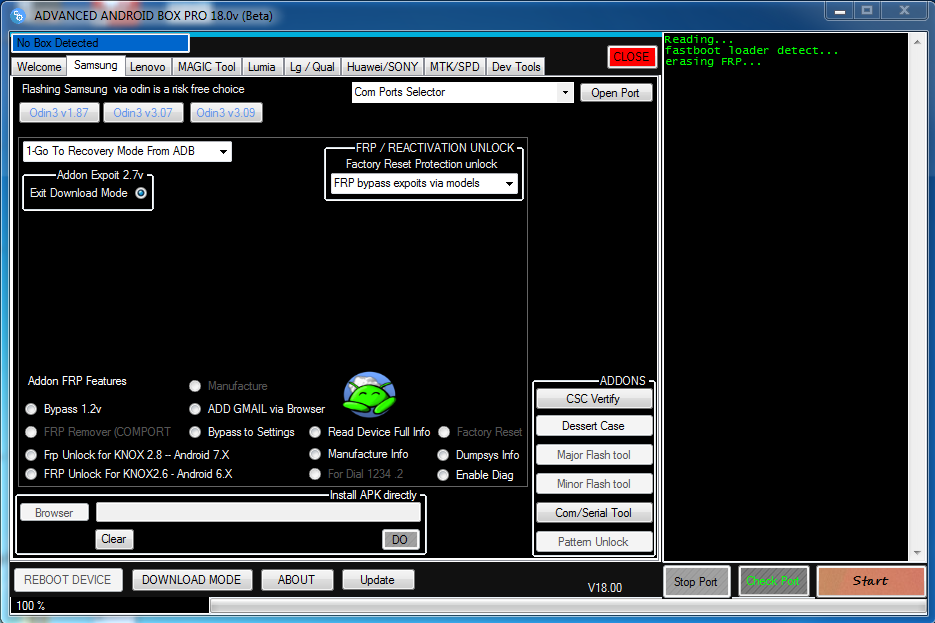Screen dimensions: 935x623
Task: Click the log panel scroll down arrow
Action: click(917, 553)
